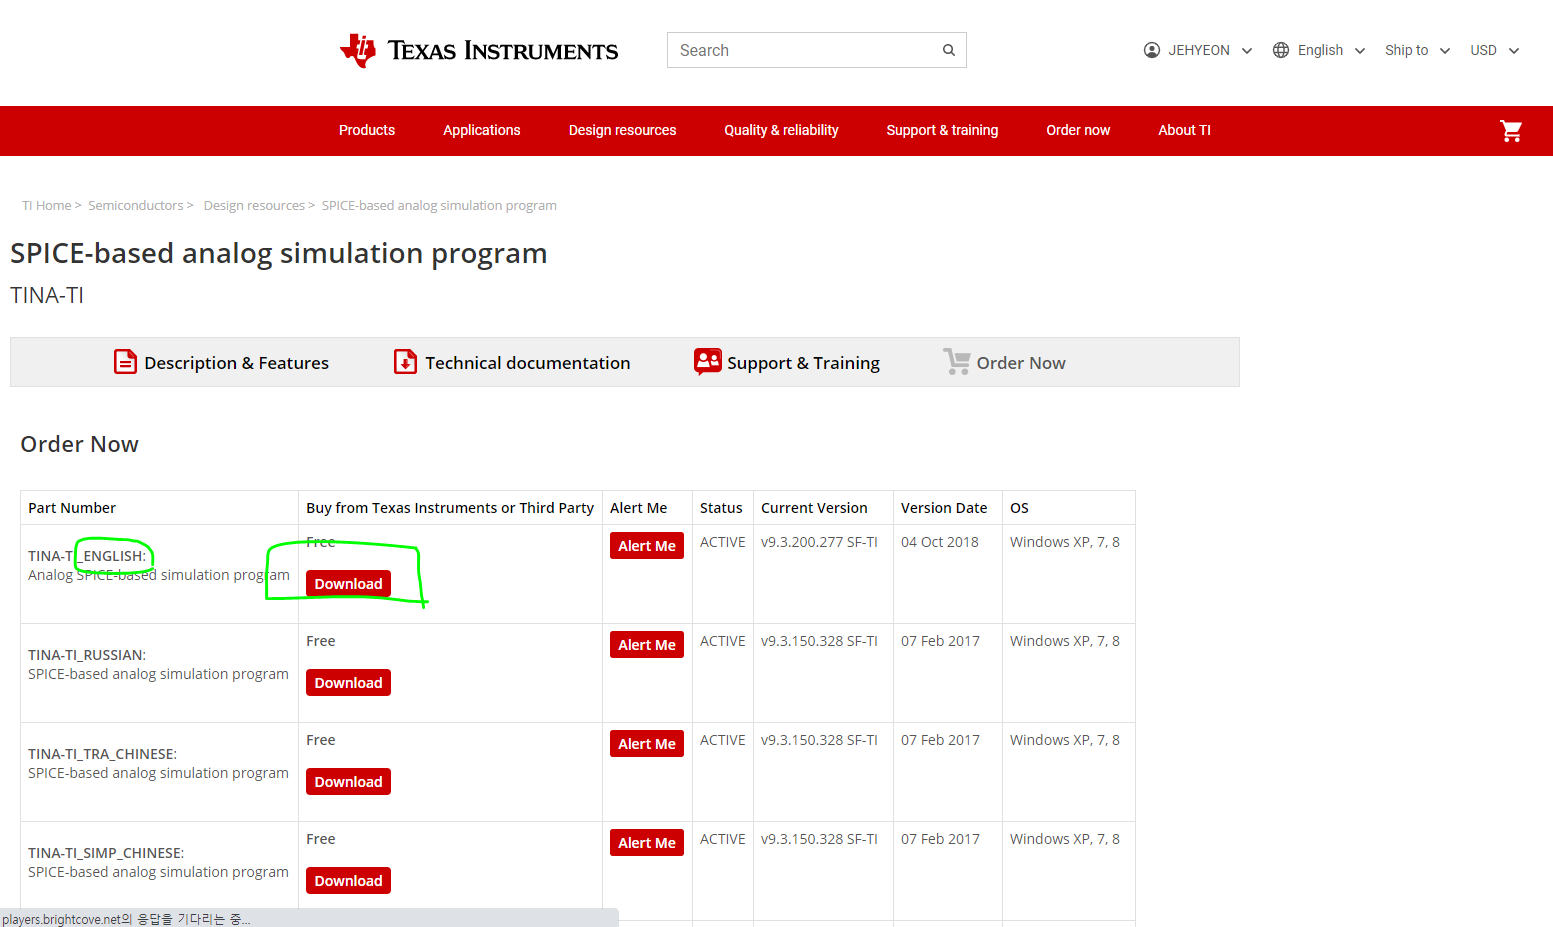Open the About TI menu

pos(1184,130)
